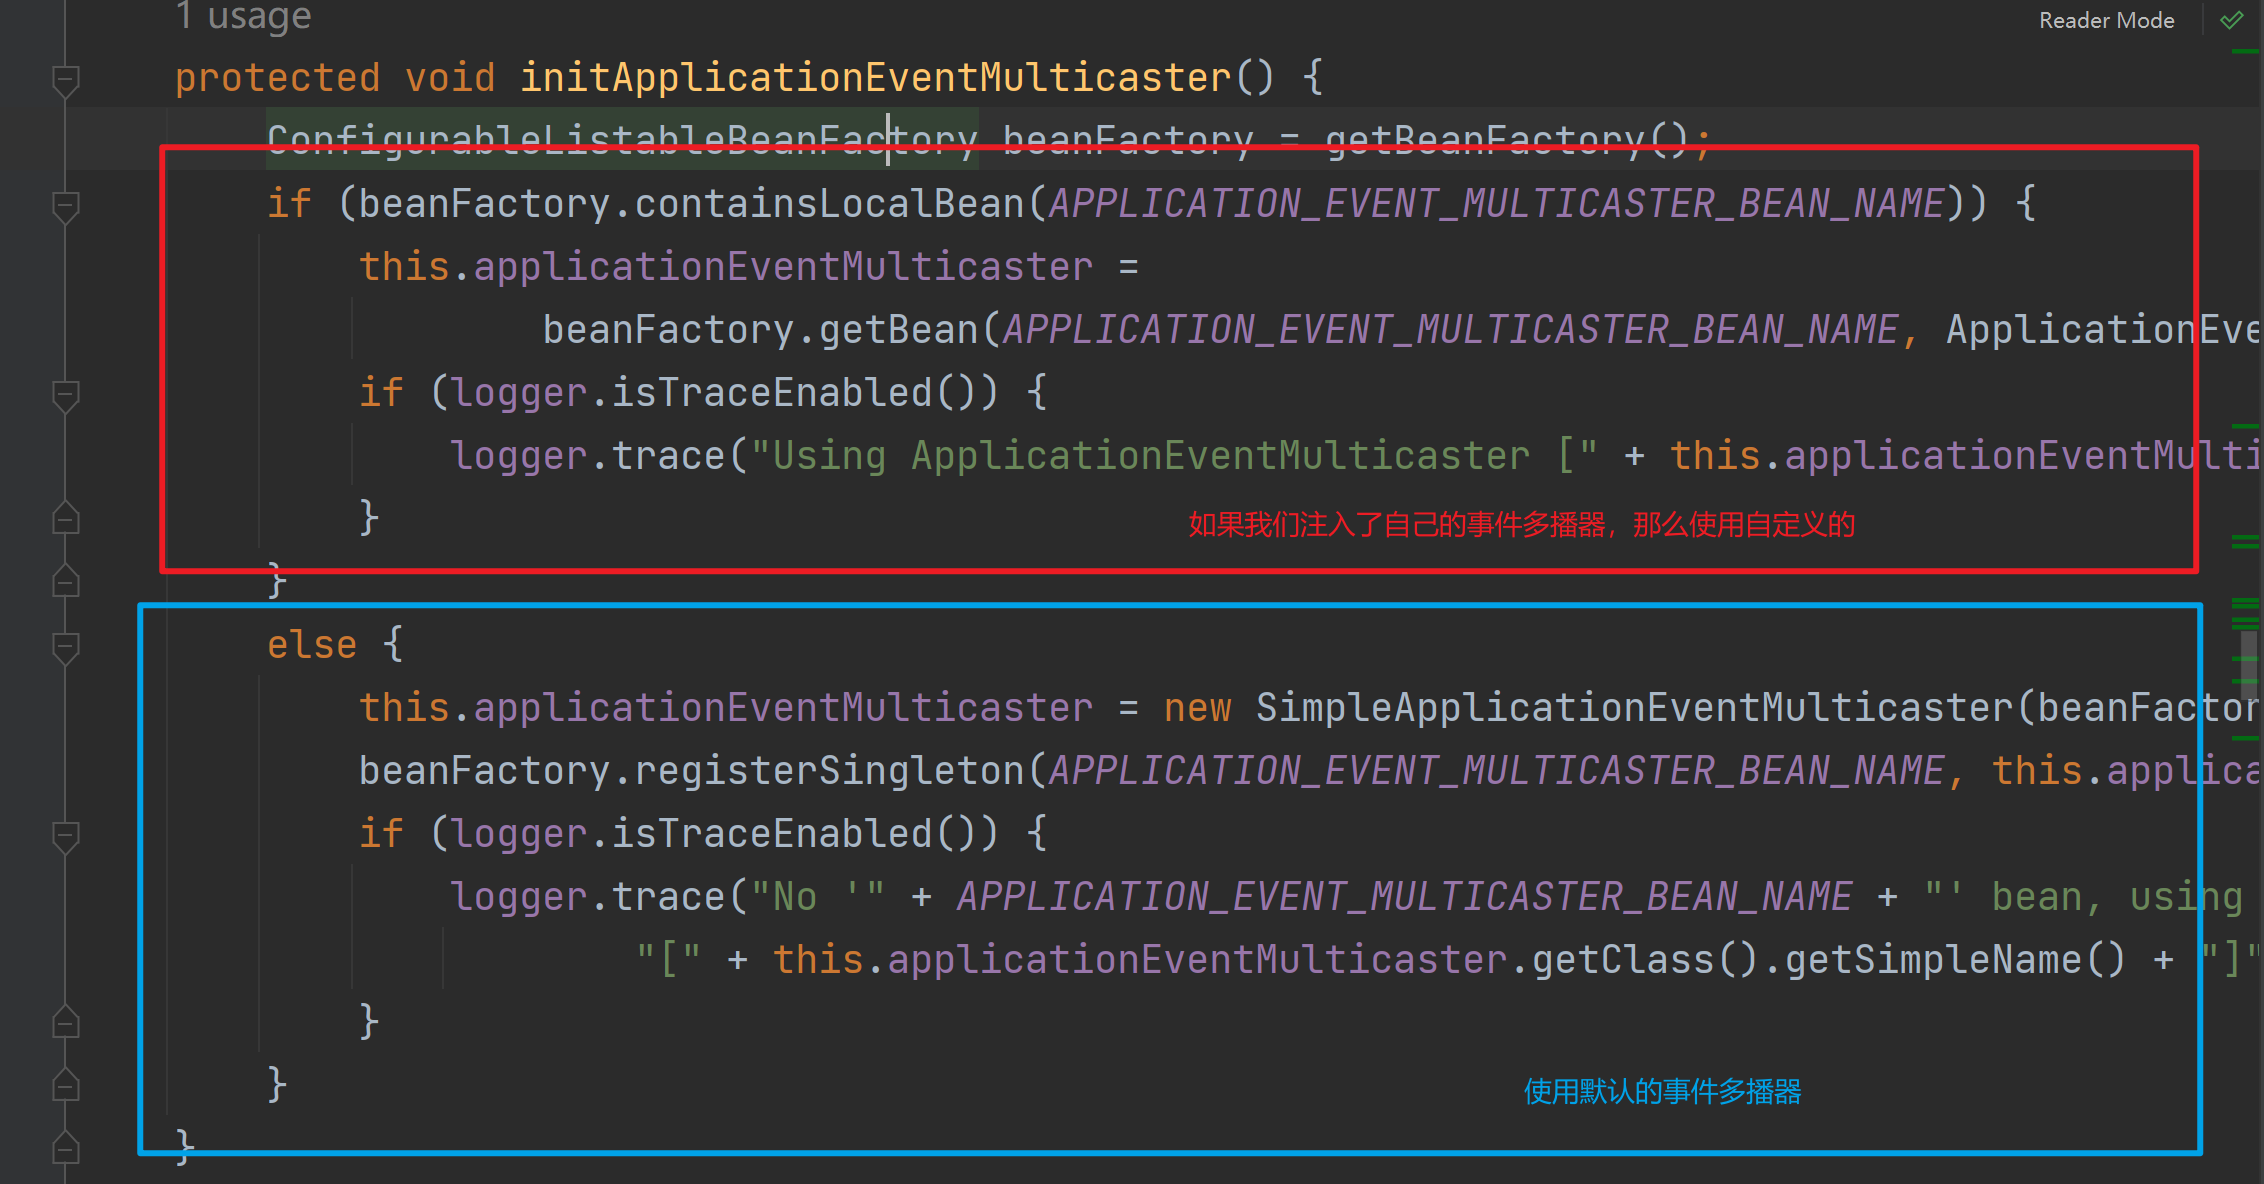This screenshot has width=2264, height=1184.
Task: Click beanFactory.getBean call
Action: click(x=760, y=330)
